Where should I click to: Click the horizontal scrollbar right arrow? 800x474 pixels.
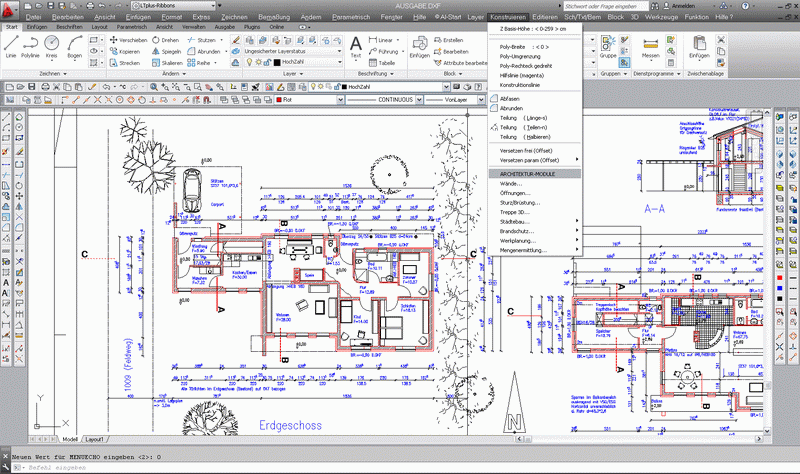click(x=759, y=439)
